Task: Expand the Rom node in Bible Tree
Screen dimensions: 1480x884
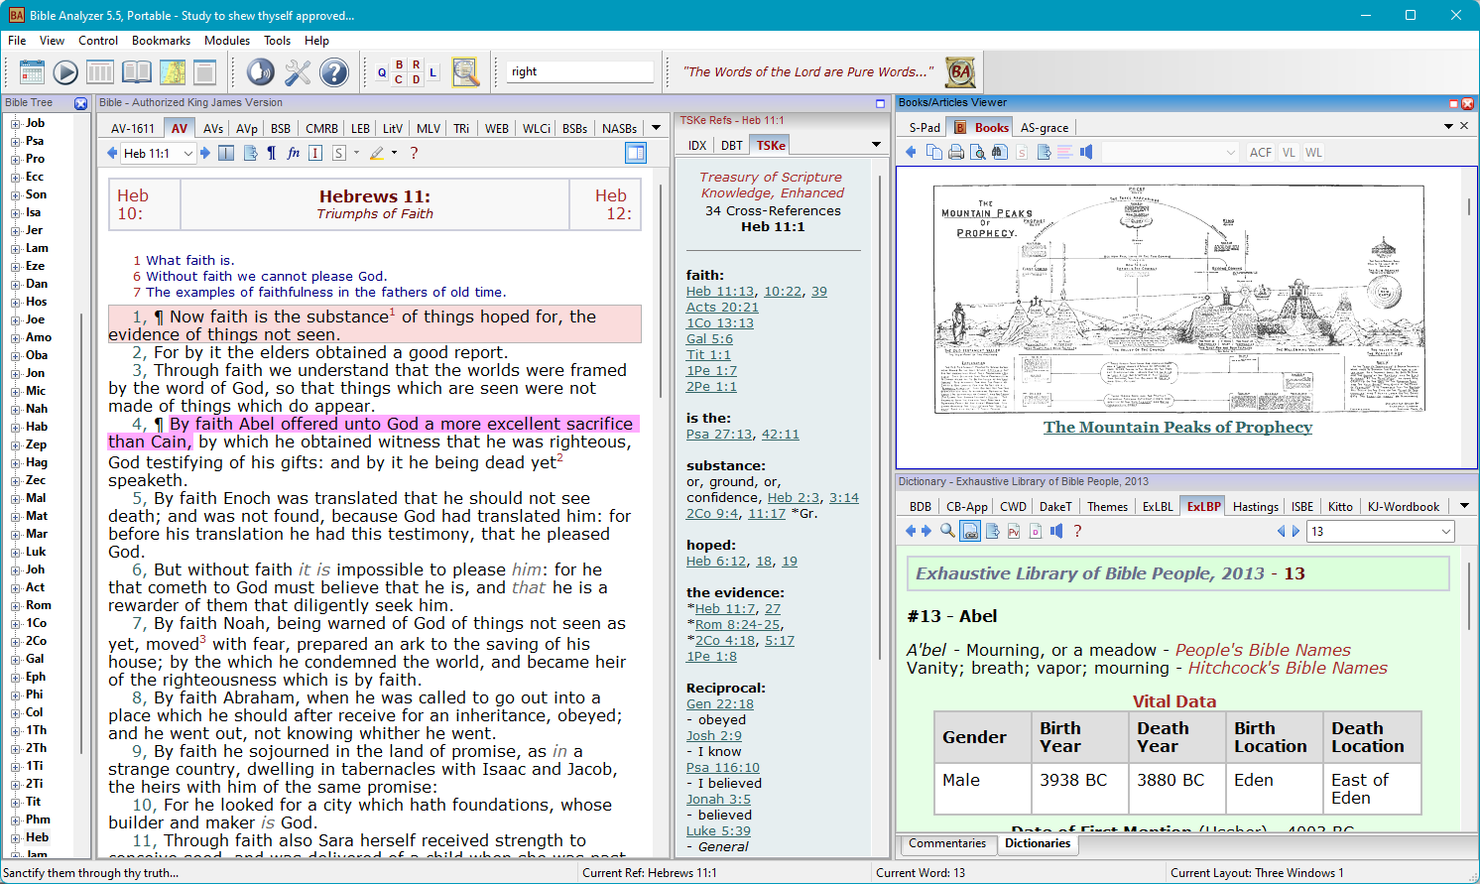Action: (15, 606)
